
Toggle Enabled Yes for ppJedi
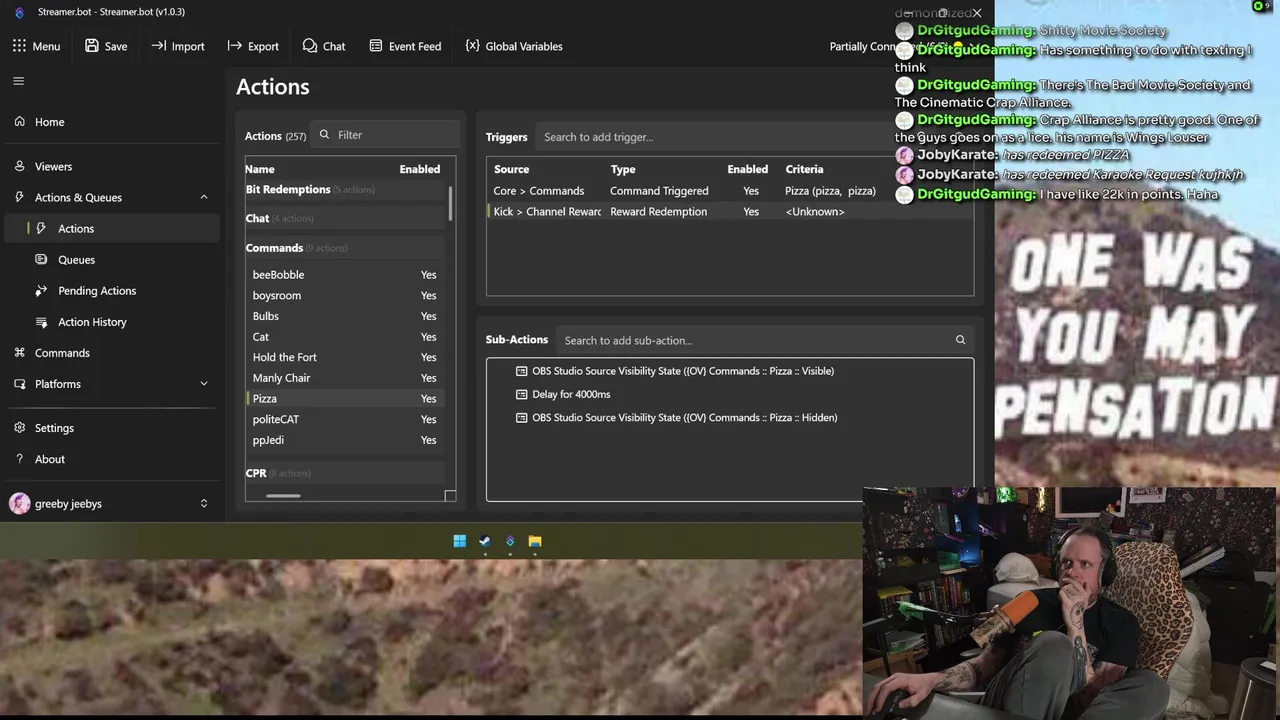[x=428, y=440]
